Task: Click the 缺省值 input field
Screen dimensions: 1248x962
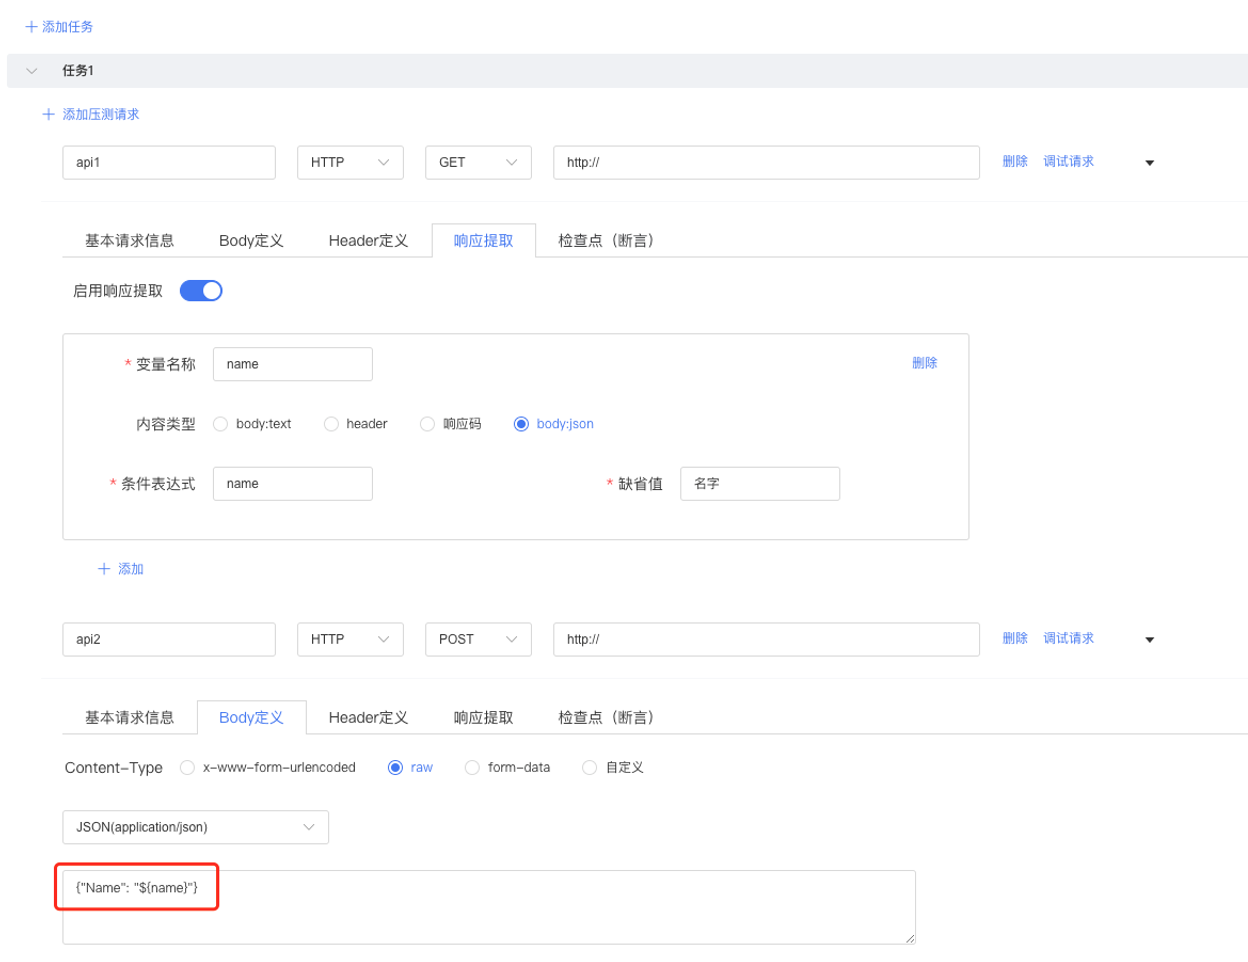Action: 759,484
